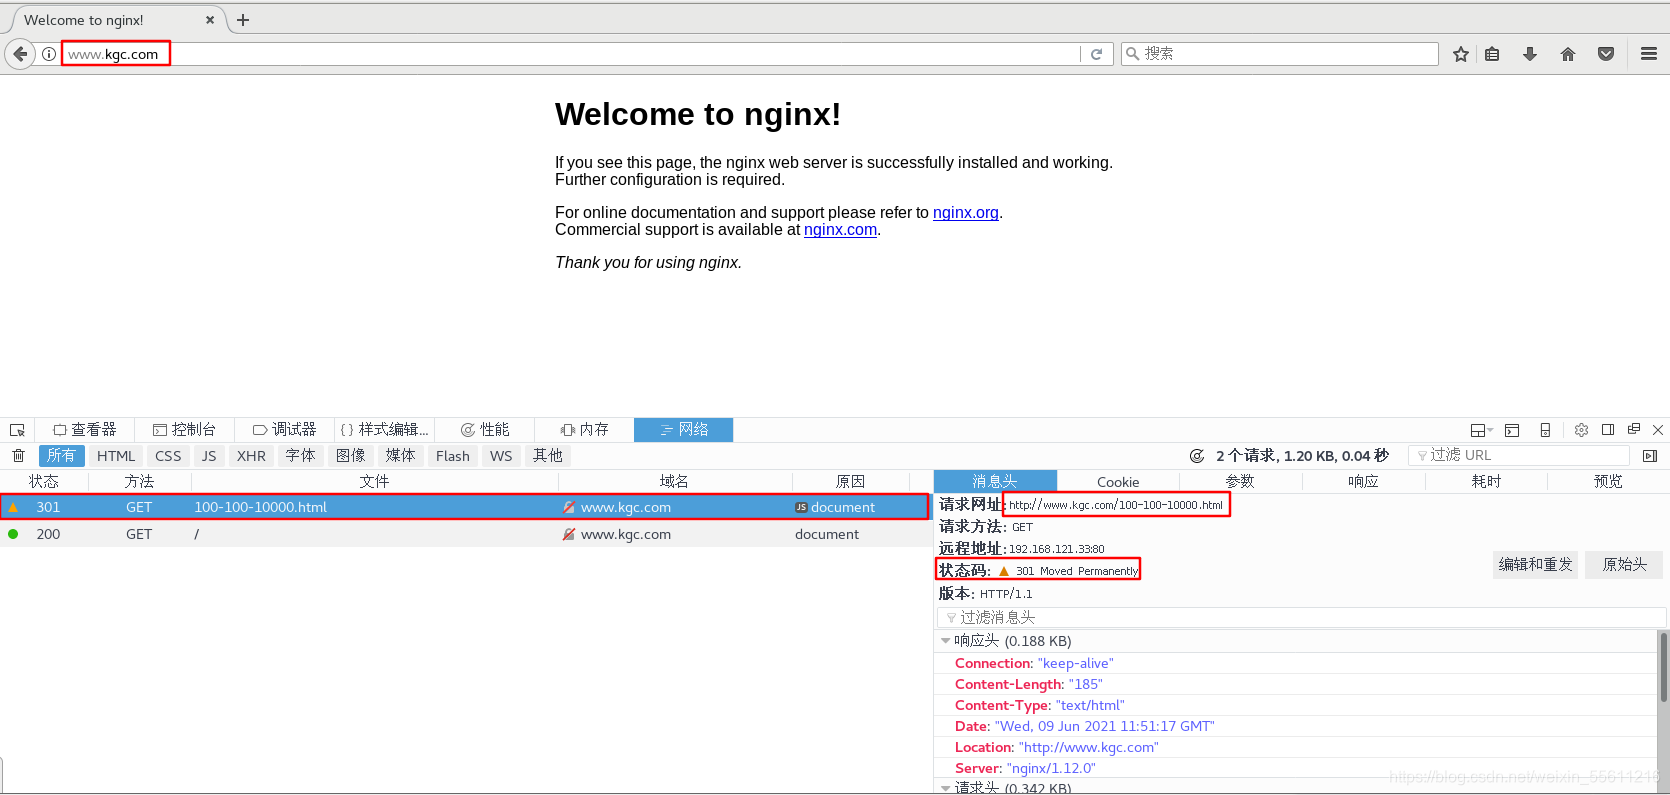Click the headers pane vertical scrollbar
Screen dimensions: 1670x795
(x=1663, y=667)
